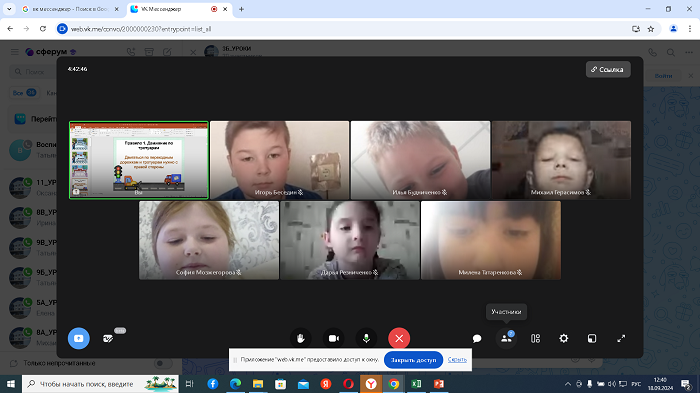Minimize call to picture-in-picture window
700x393 pixels.
click(x=592, y=339)
